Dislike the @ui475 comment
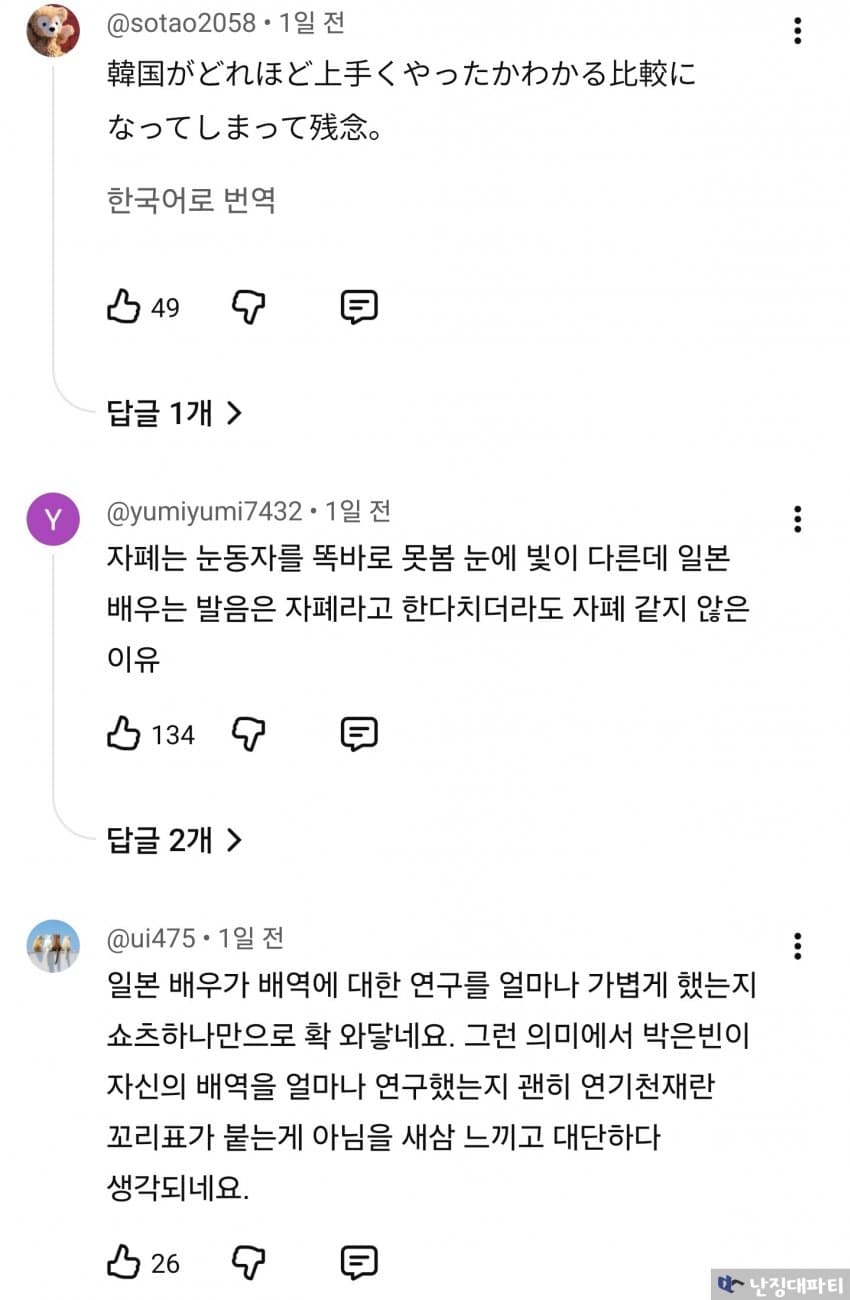This screenshot has height=1300, width=850. click(x=249, y=1263)
